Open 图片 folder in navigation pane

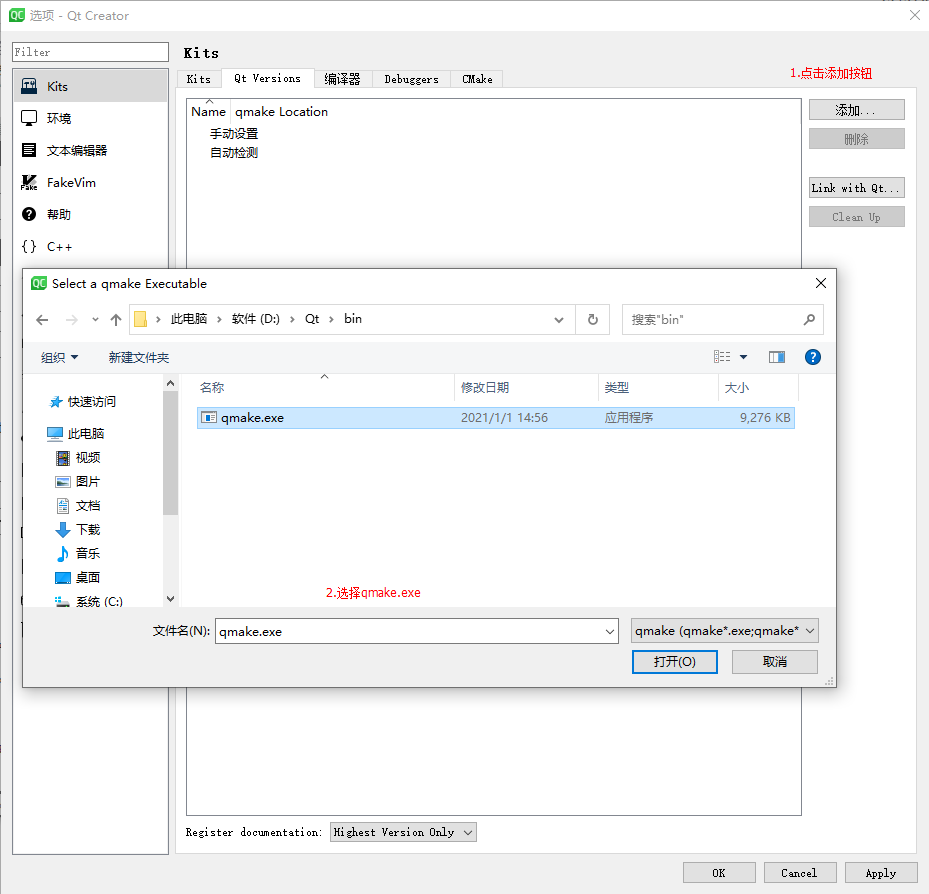coord(78,482)
